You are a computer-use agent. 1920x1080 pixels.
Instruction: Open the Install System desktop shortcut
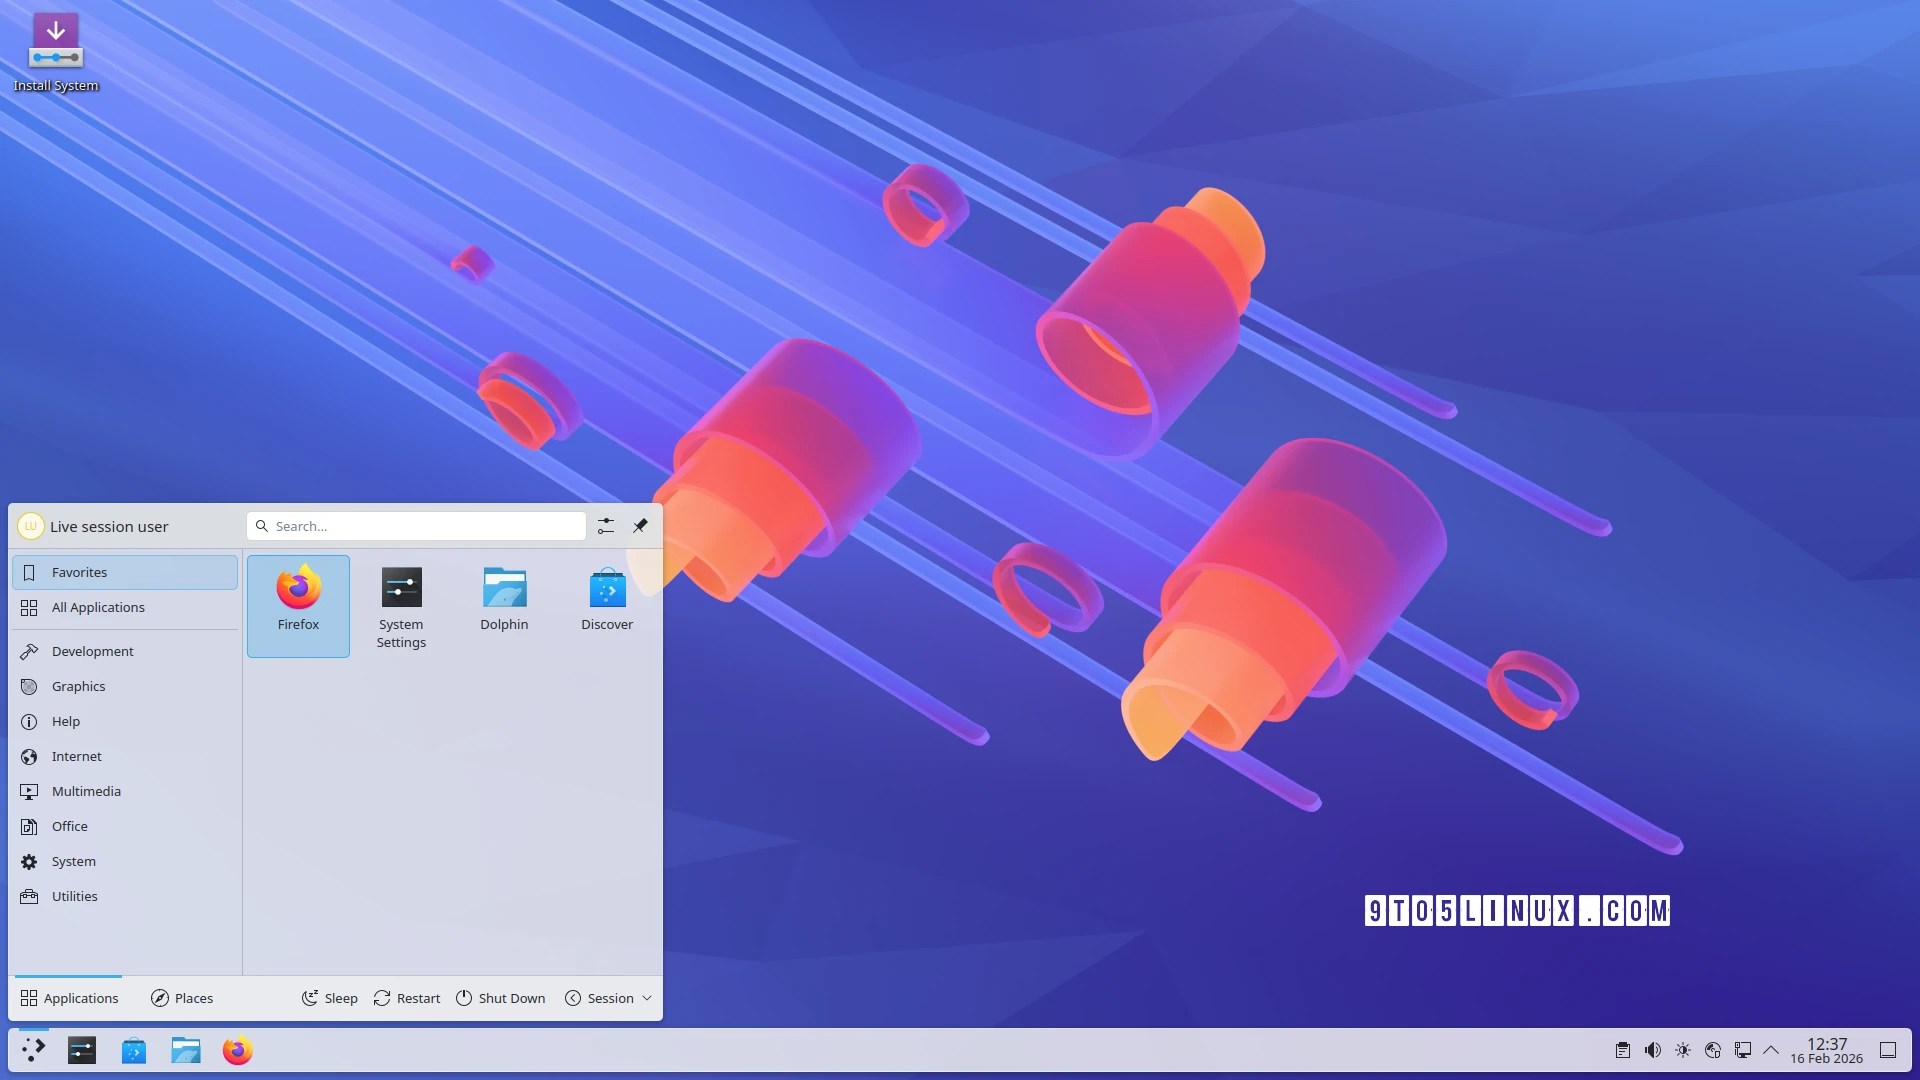click(56, 40)
